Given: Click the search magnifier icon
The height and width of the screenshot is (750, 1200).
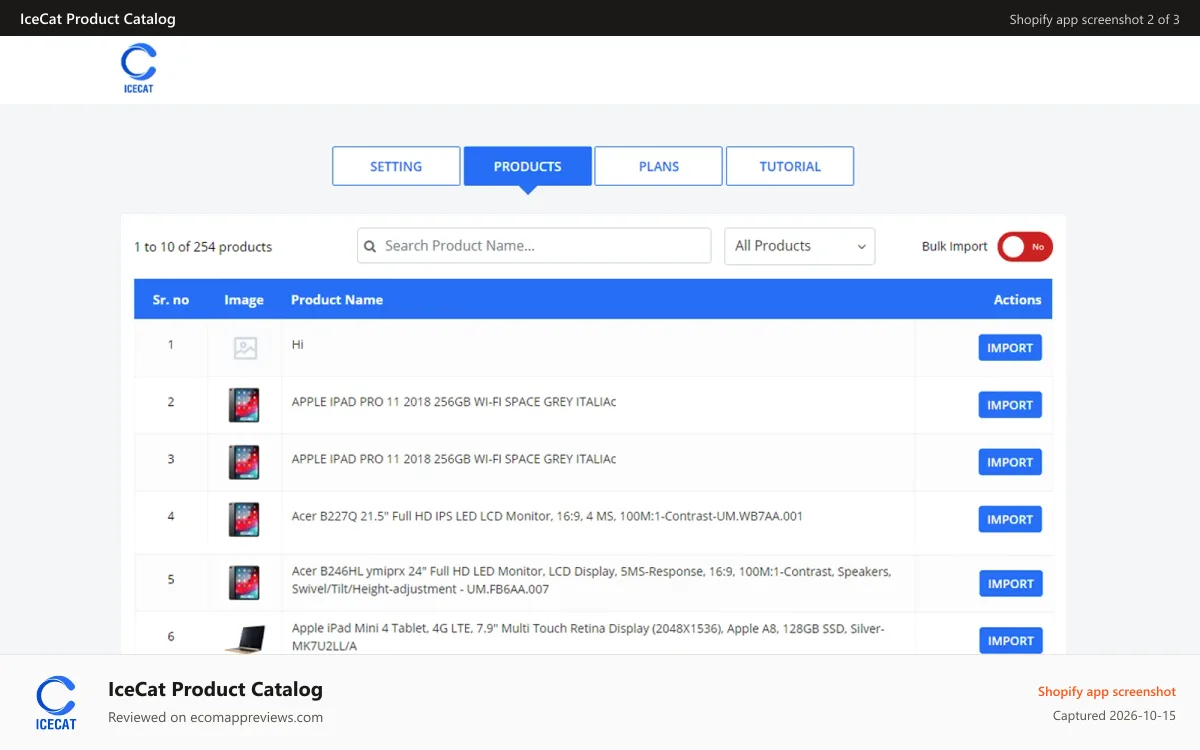Looking at the screenshot, I should point(370,246).
